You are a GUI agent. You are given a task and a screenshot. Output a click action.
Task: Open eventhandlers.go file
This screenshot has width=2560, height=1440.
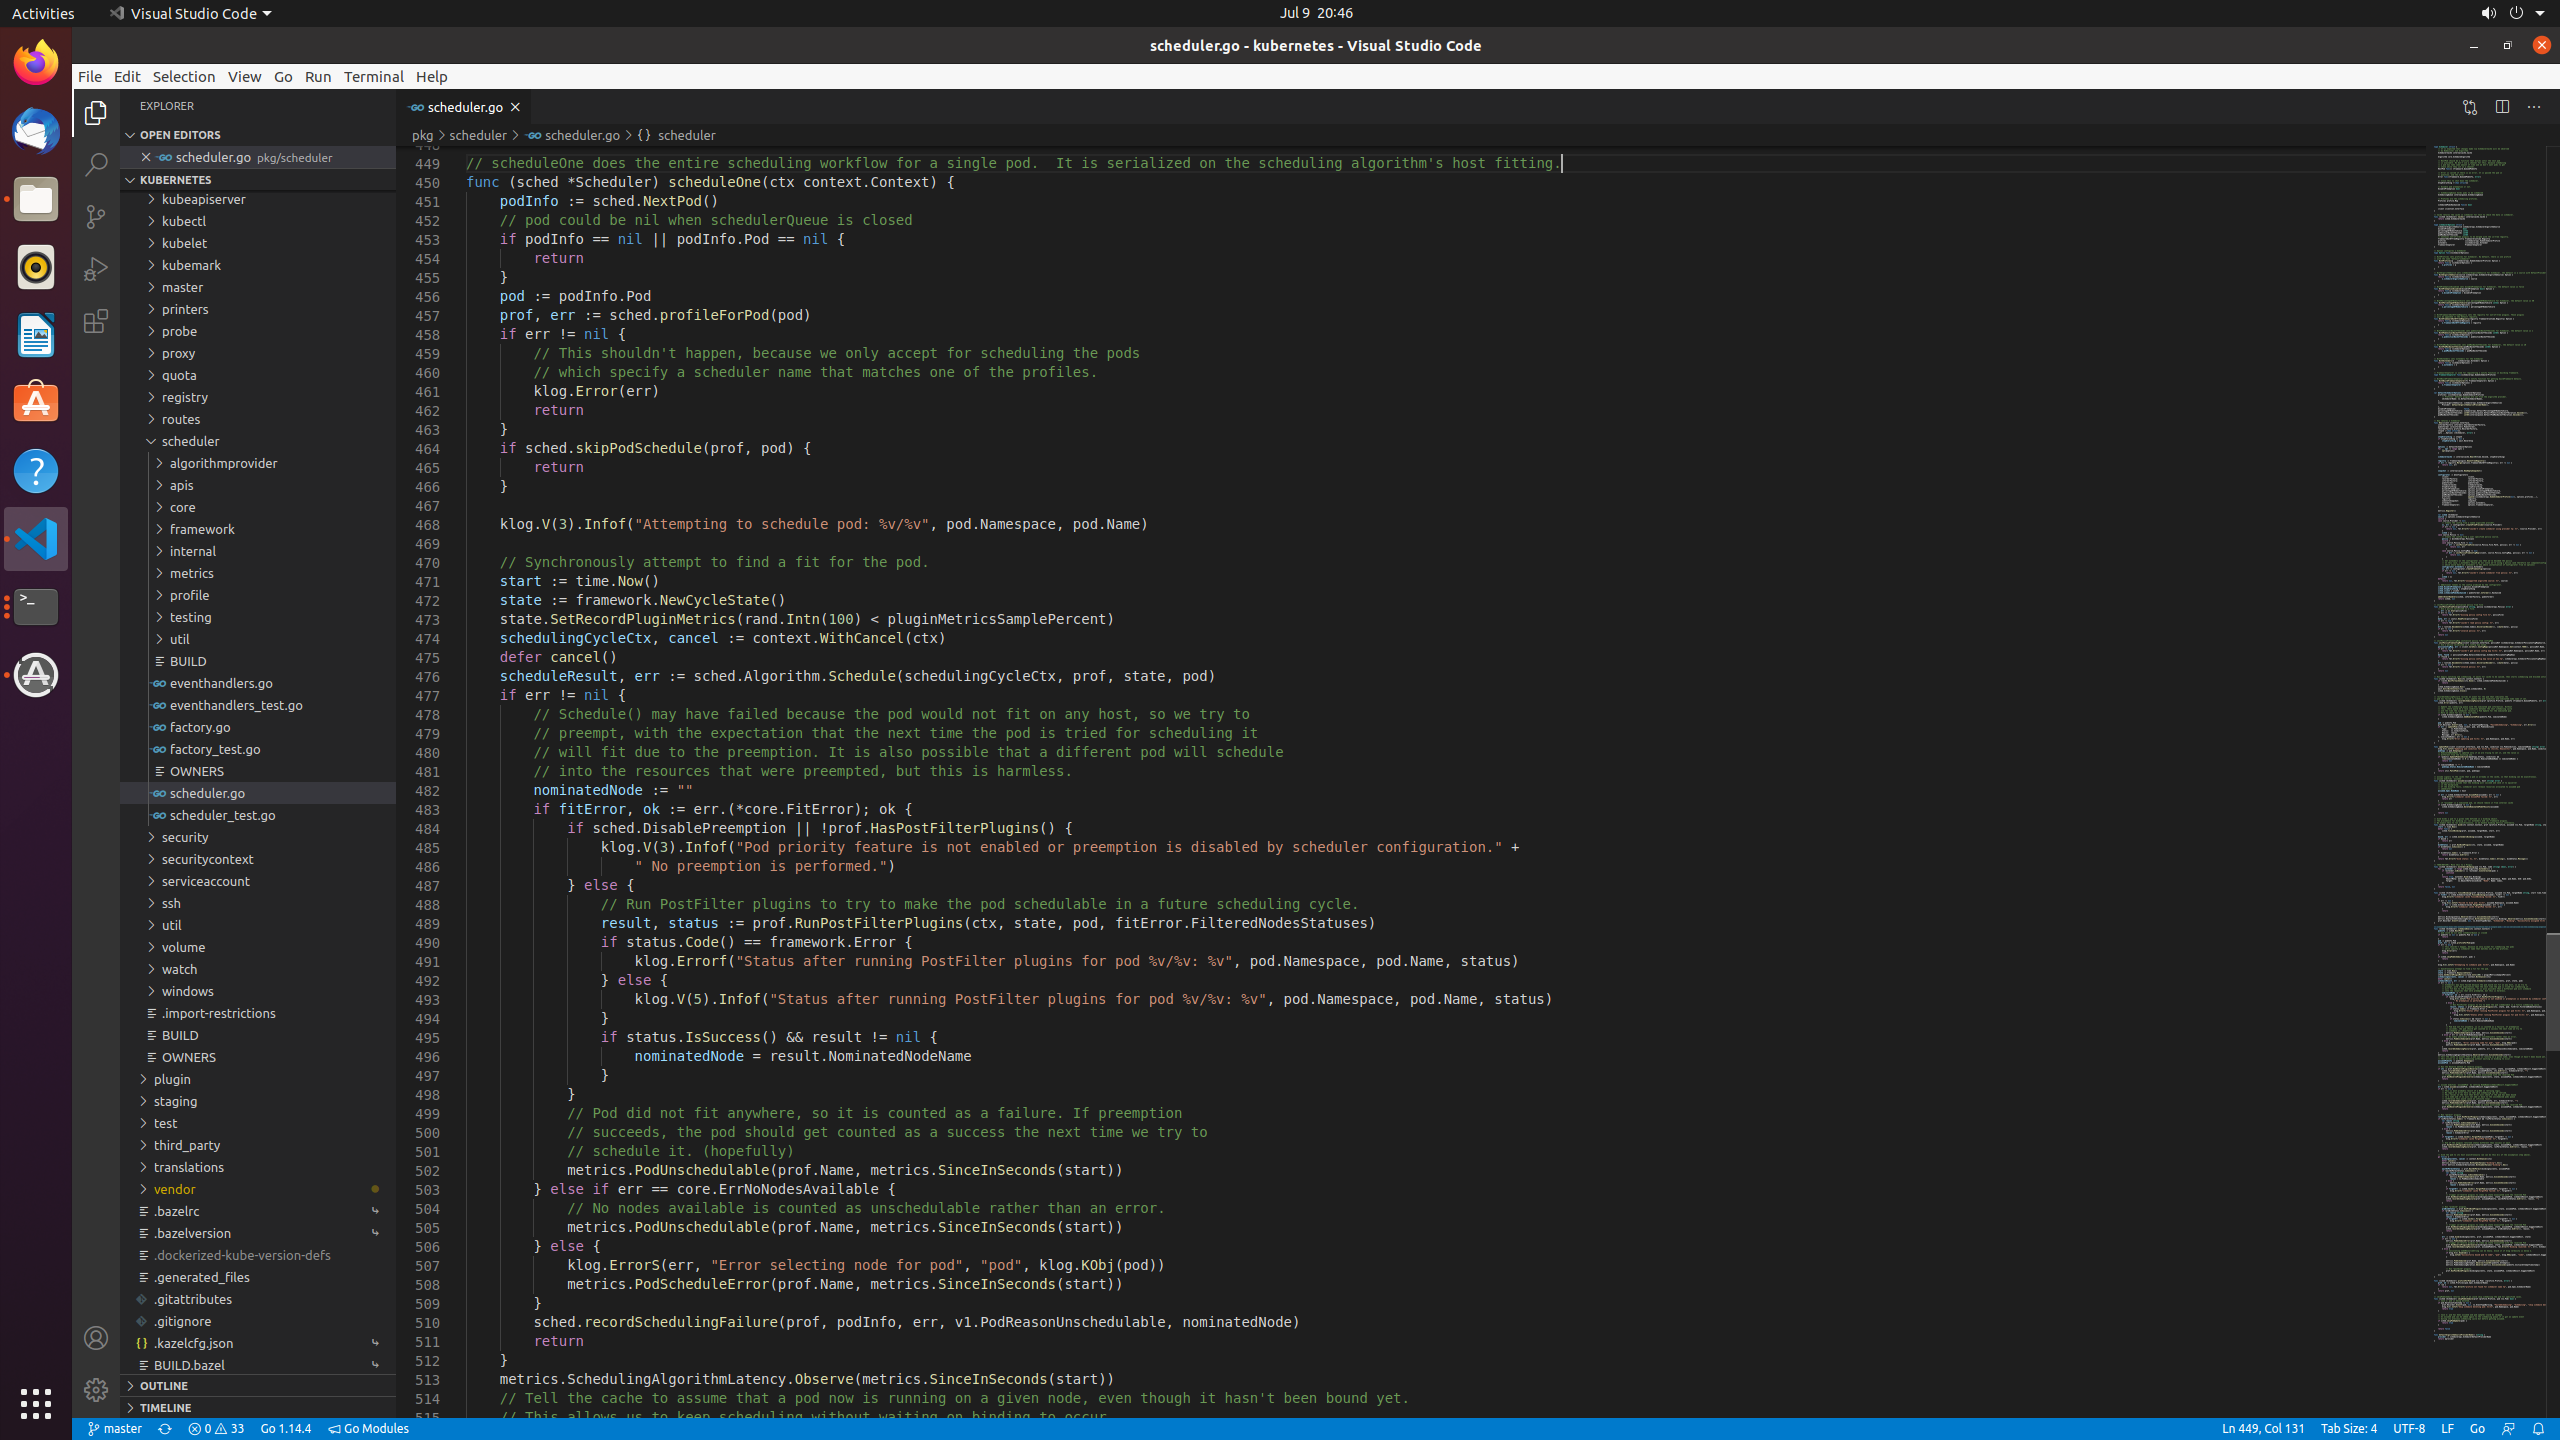(x=258, y=683)
